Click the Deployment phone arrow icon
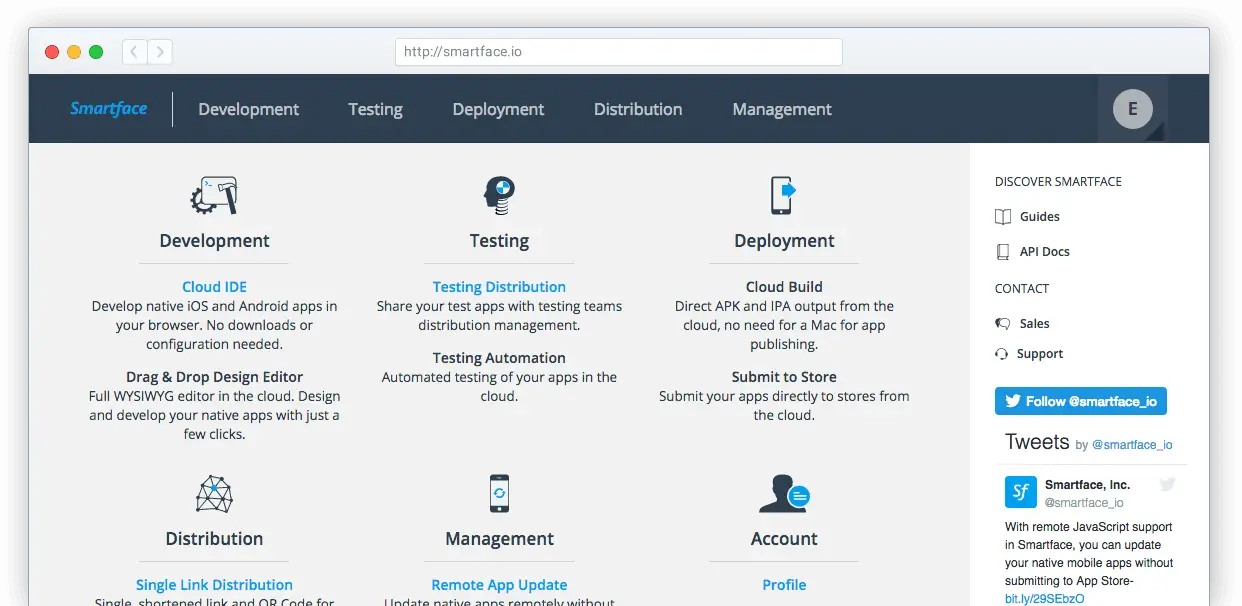The height and width of the screenshot is (606, 1242). [x=783, y=195]
